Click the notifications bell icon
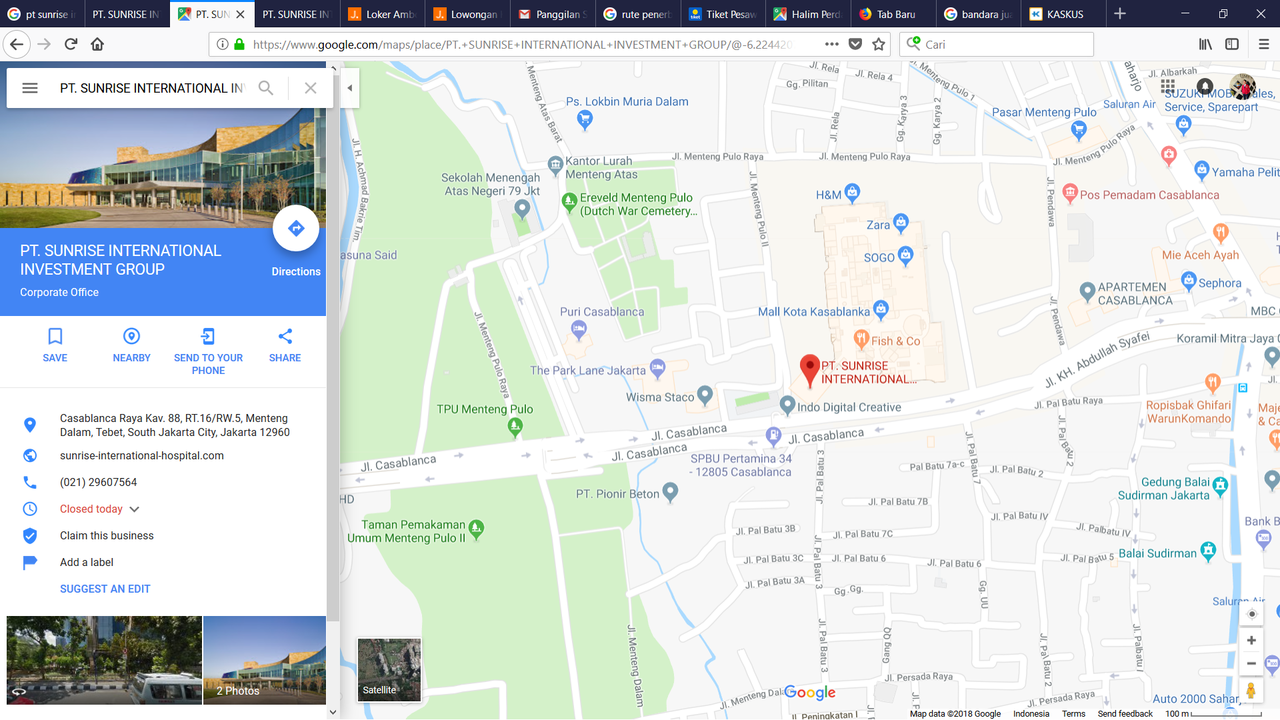1280x720 pixels. pyautogui.click(x=1205, y=87)
